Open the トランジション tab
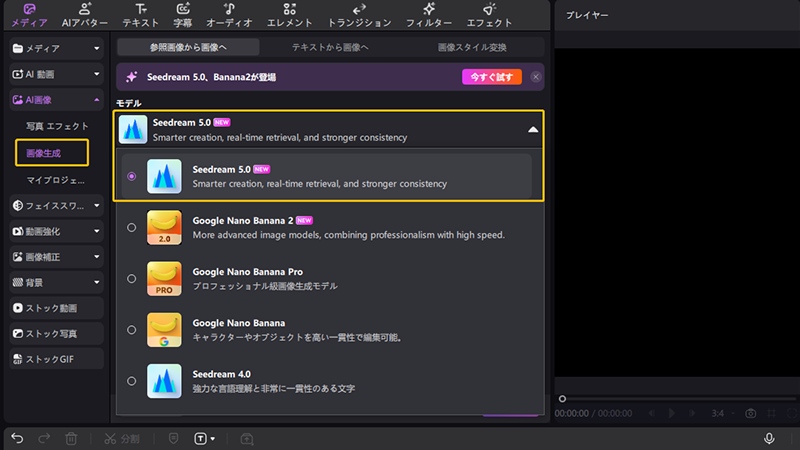Screen dimensions: 800x450 359,15
